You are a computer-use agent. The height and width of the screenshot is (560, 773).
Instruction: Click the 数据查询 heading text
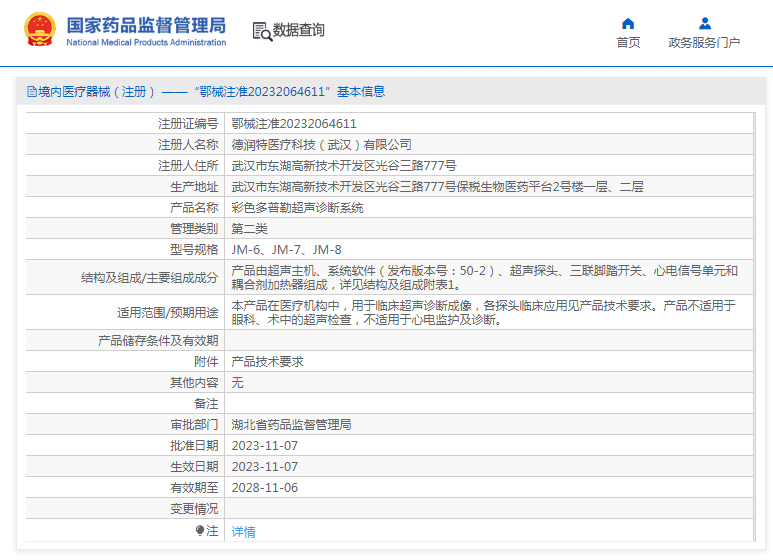pyautogui.click(x=299, y=30)
